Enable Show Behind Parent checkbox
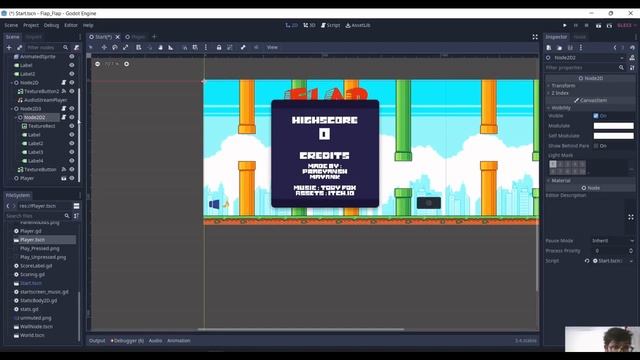640x360 pixels. pos(596,146)
